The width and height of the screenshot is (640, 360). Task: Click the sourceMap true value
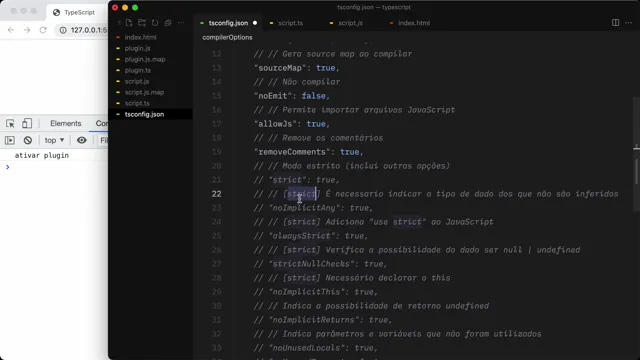325,68
